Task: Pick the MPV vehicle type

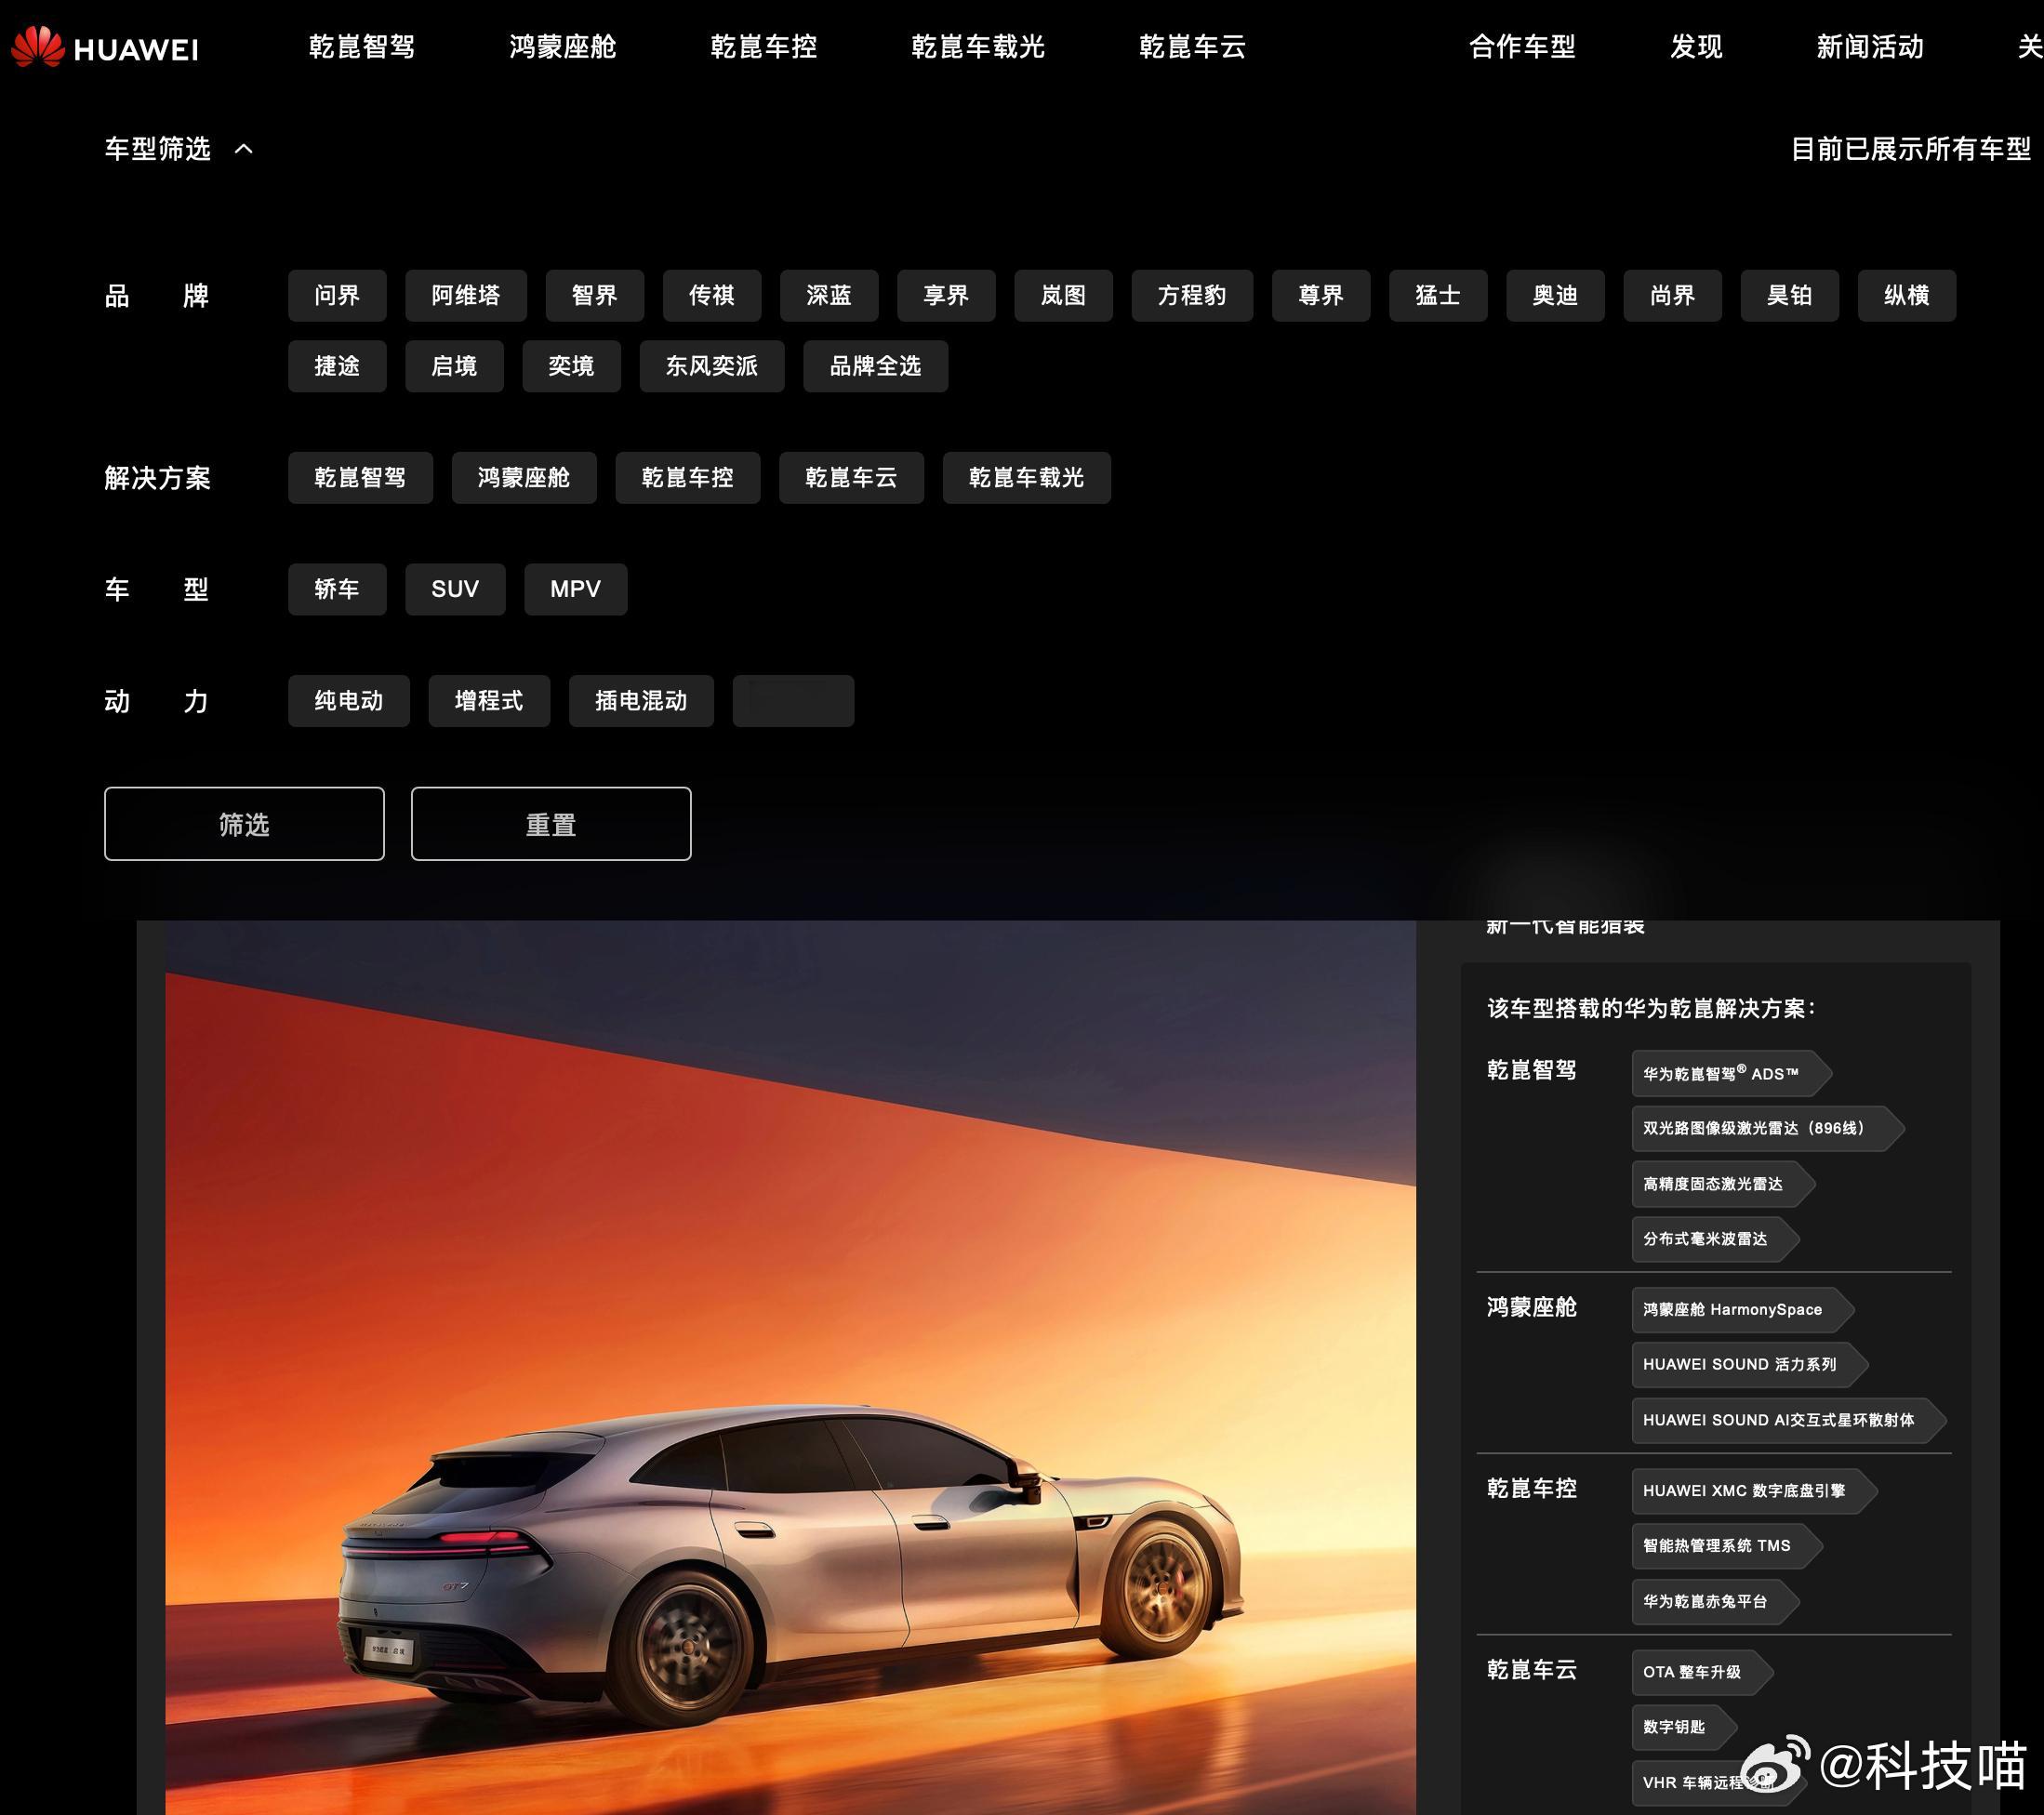Action: click(576, 589)
